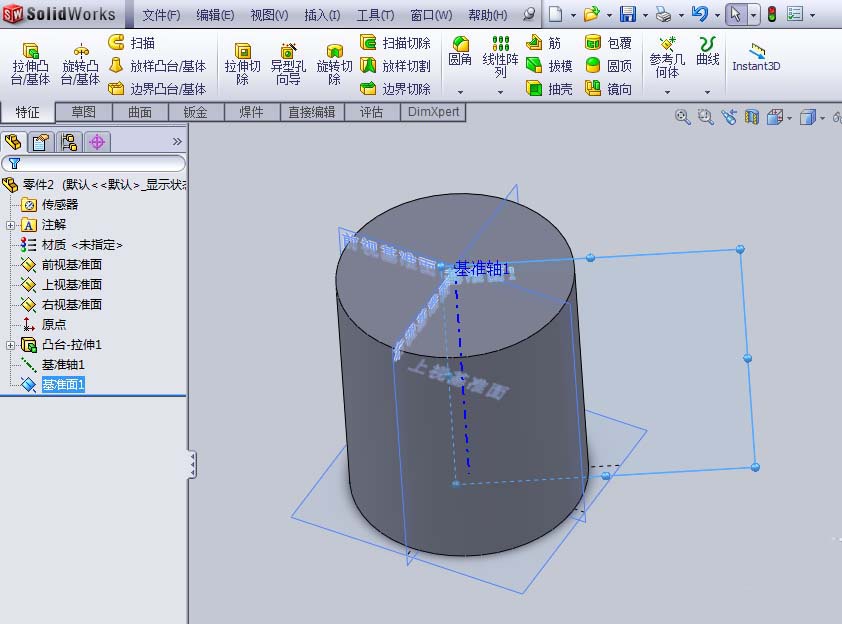Image resolution: width=842 pixels, height=624 pixels.
Task: Click the Print icon
Action: [x=663, y=14]
